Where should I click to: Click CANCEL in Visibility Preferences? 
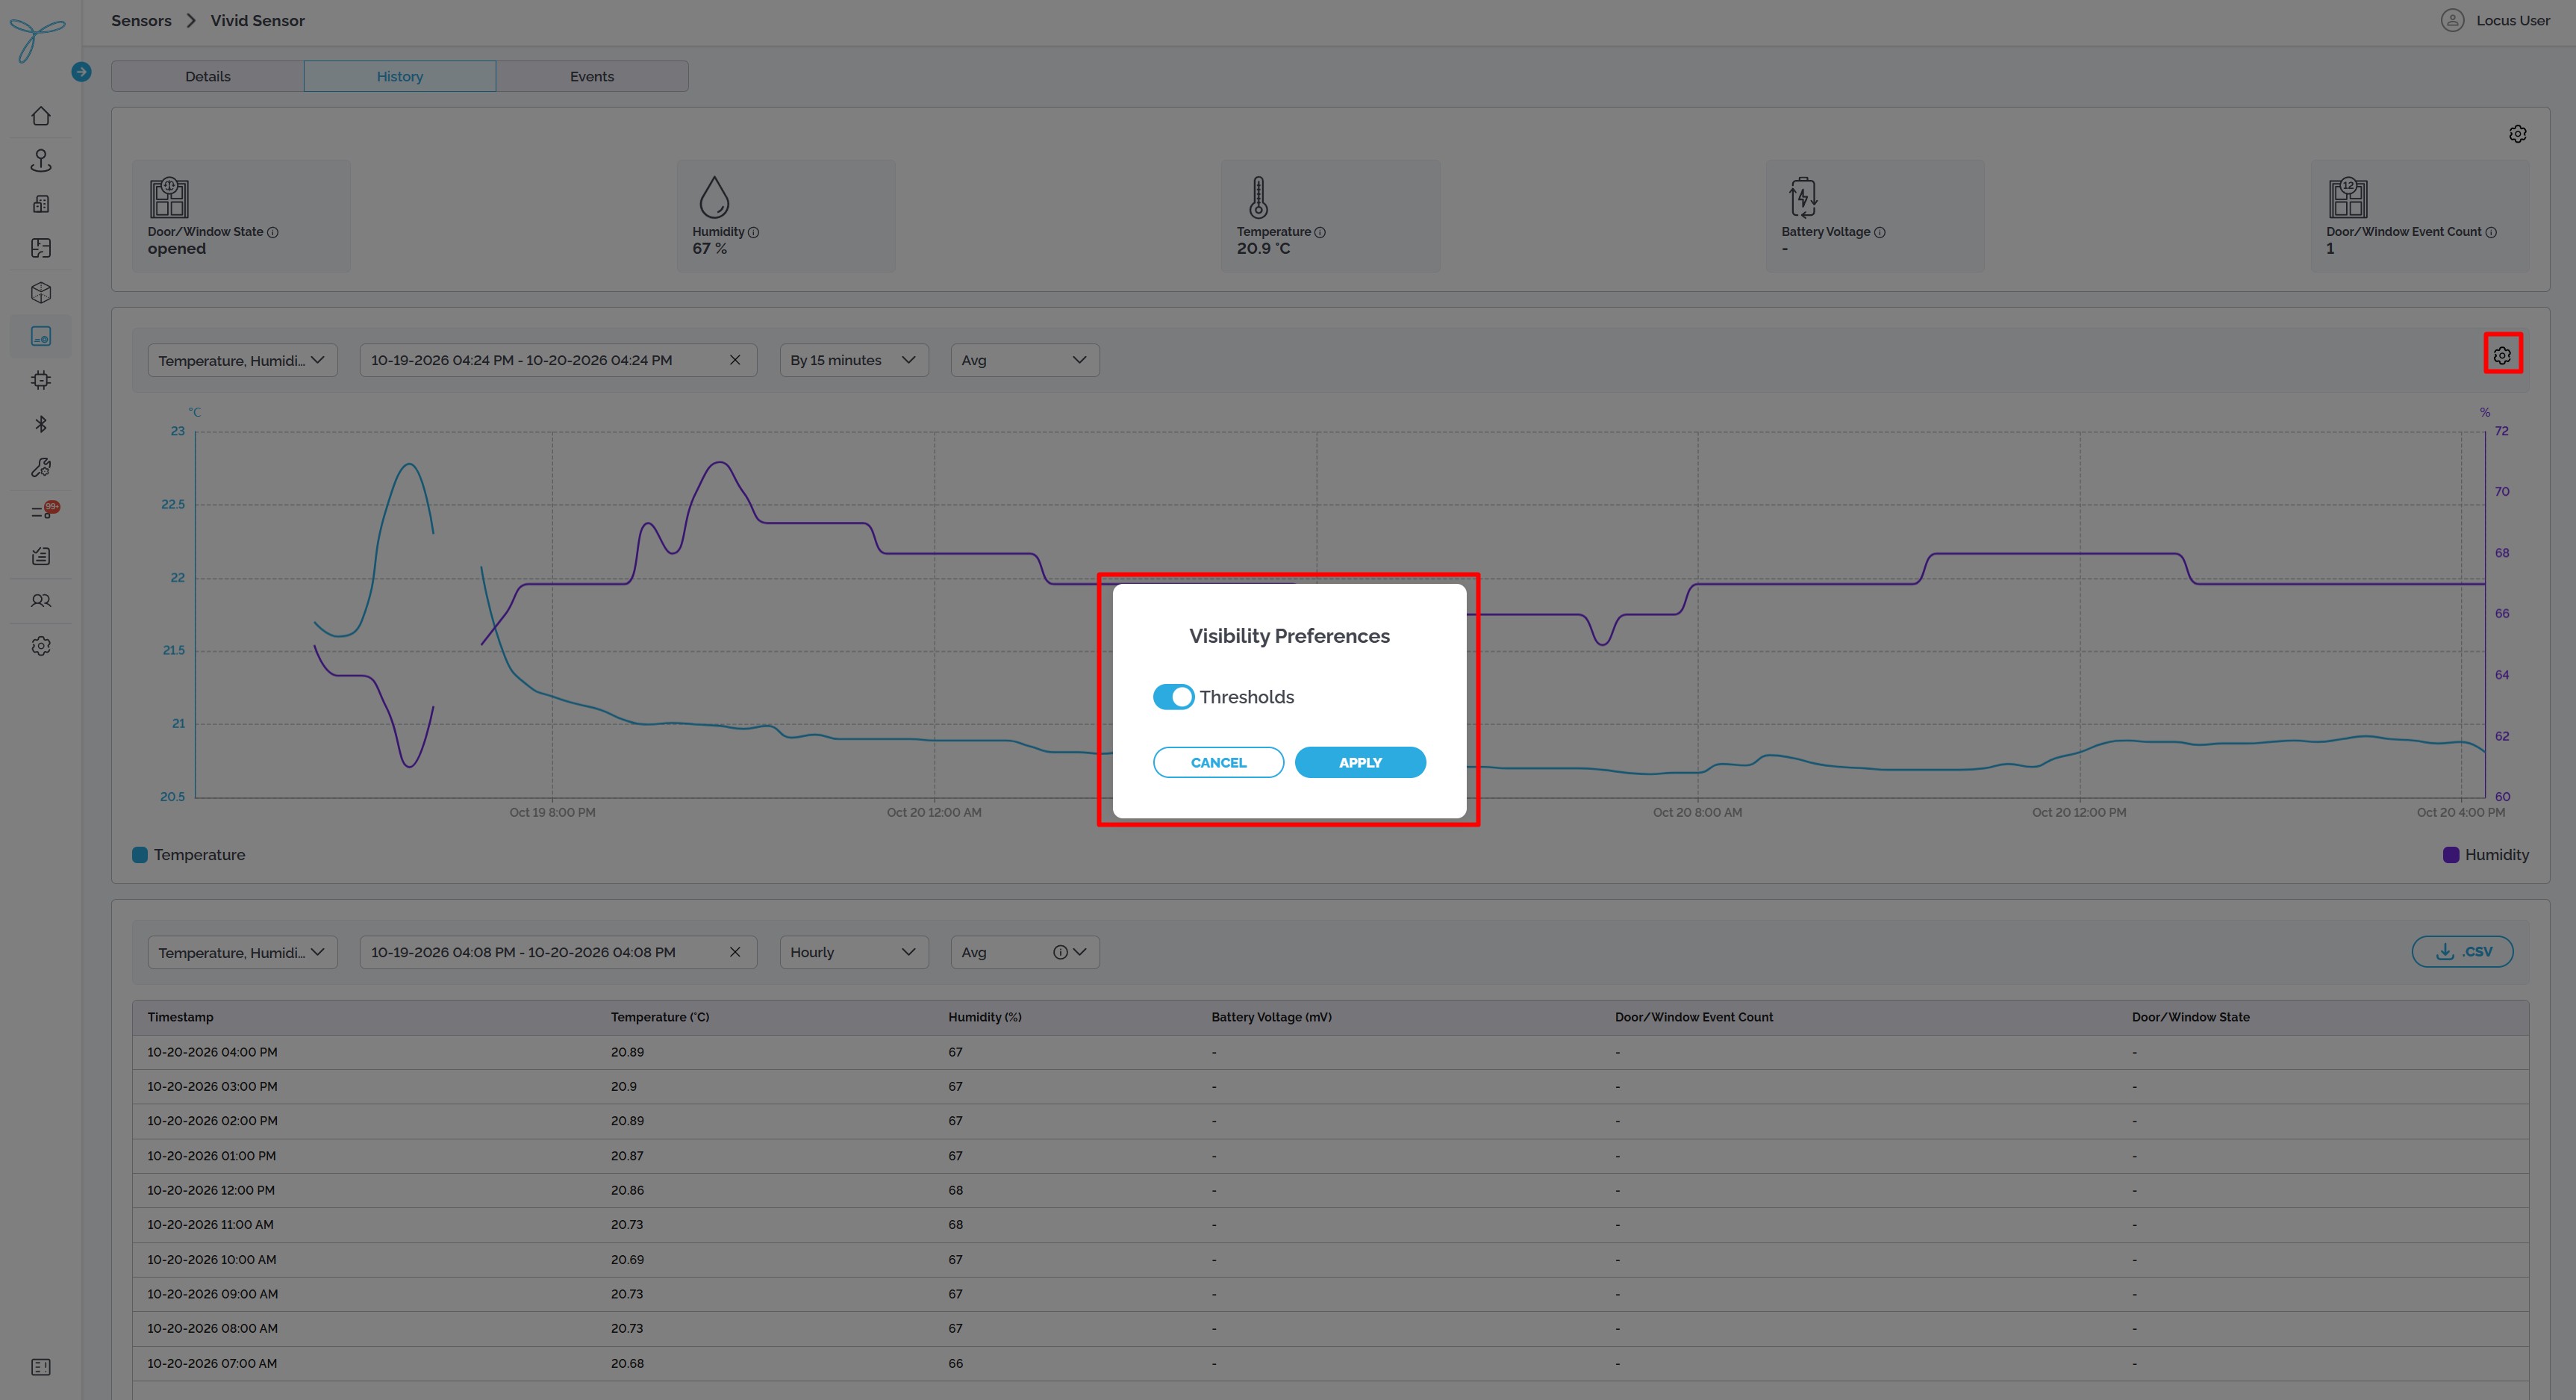[x=1218, y=762]
